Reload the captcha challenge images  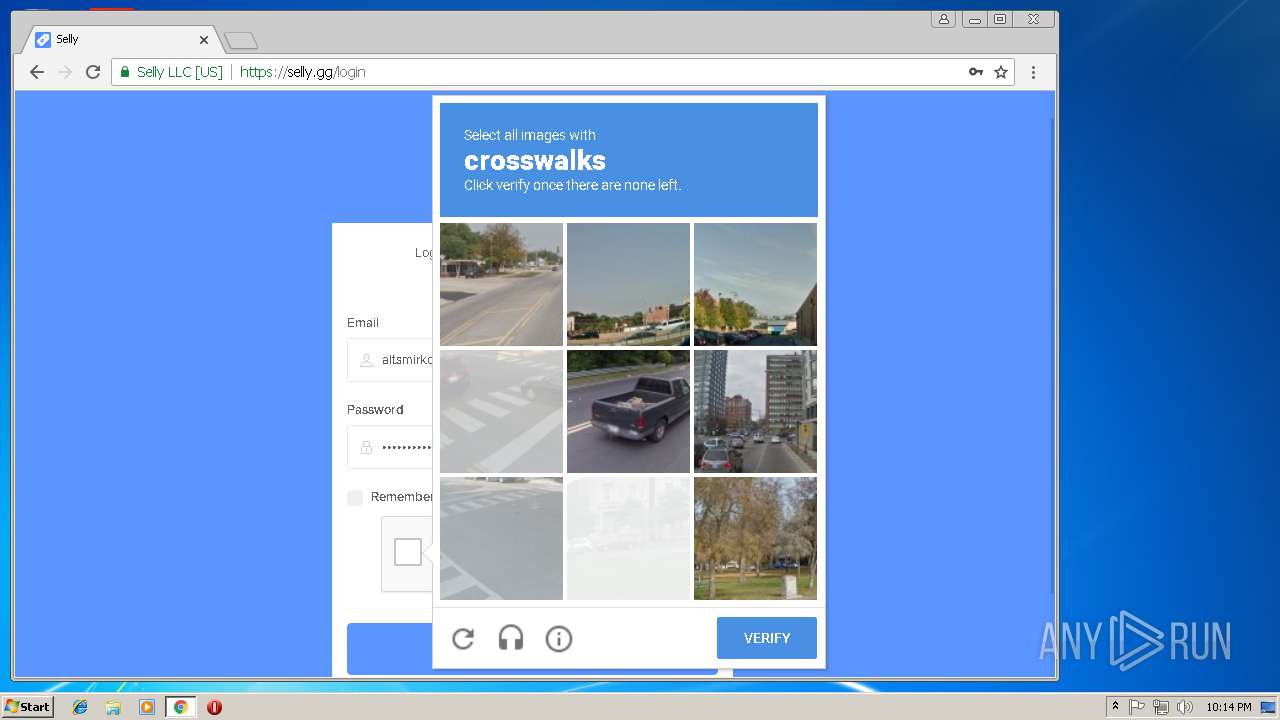[463, 638]
